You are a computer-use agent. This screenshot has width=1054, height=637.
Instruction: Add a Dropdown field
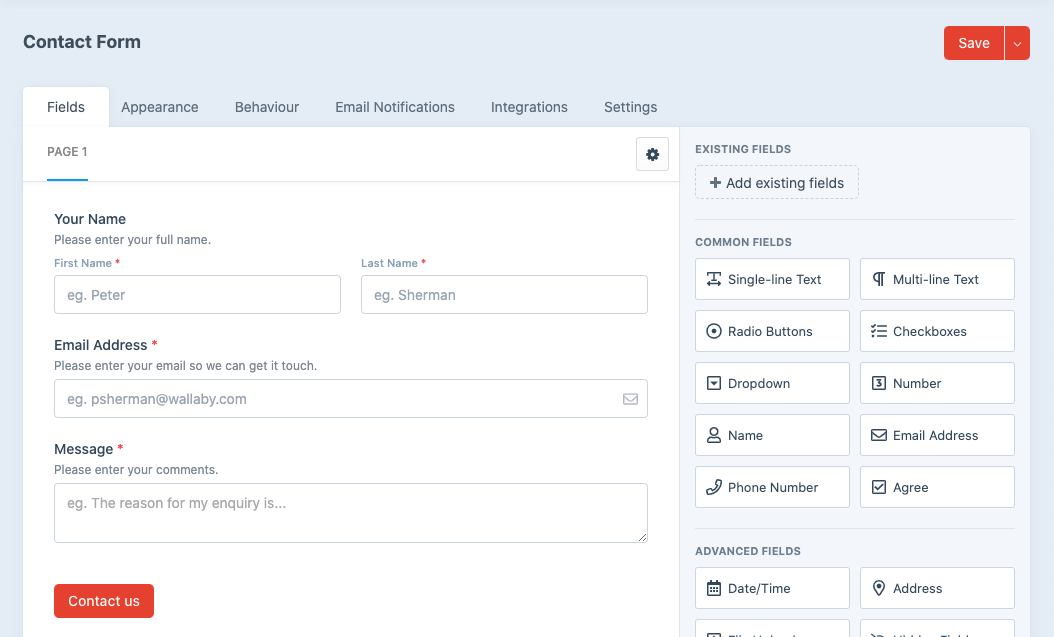[x=772, y=383]
